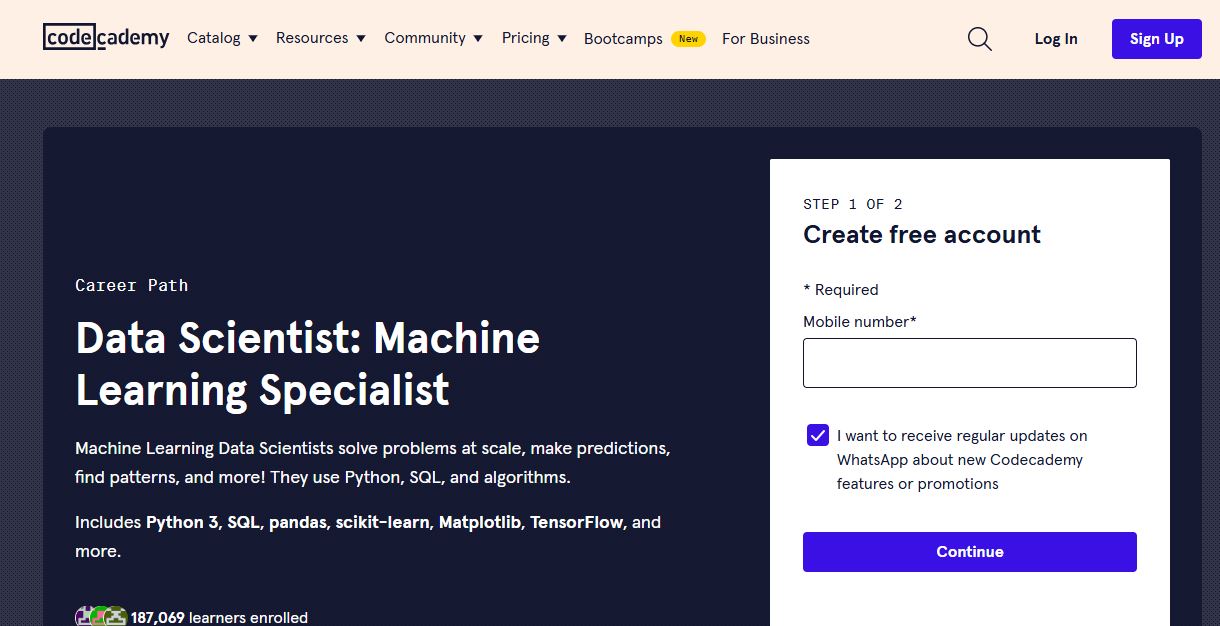The height and width of the screenshot is (626, 1220).
Task: Click the Career Path label
Action: click(x=131, y=285)
